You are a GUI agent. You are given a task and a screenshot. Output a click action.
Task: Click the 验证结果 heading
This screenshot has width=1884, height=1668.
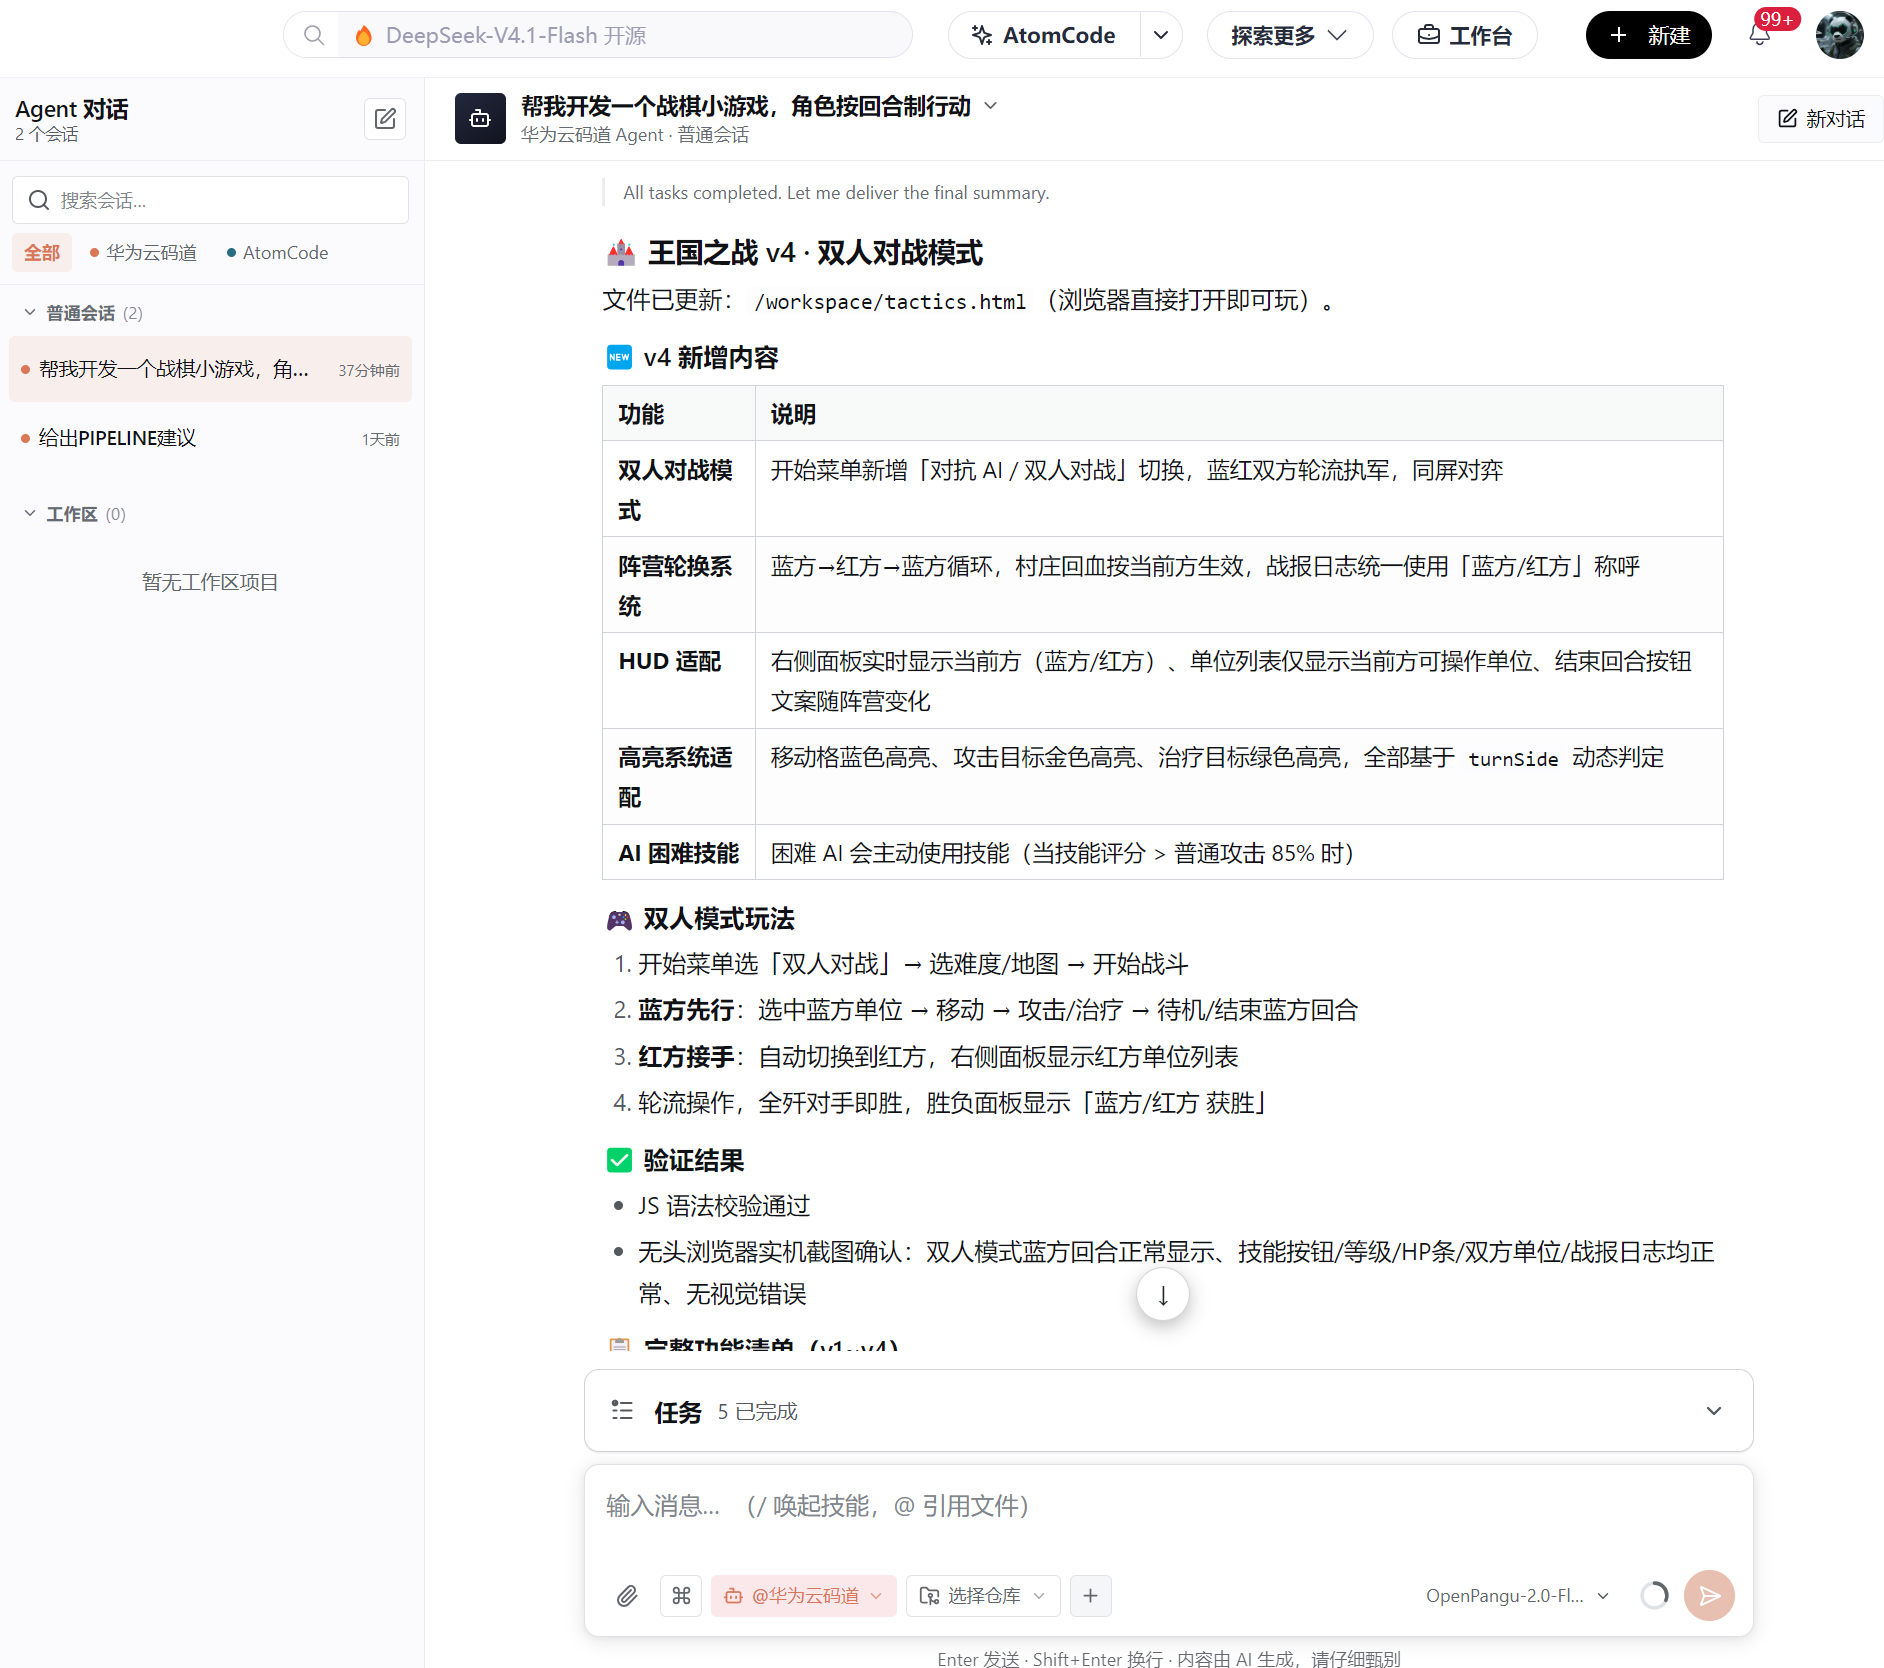coord(693,1161)
